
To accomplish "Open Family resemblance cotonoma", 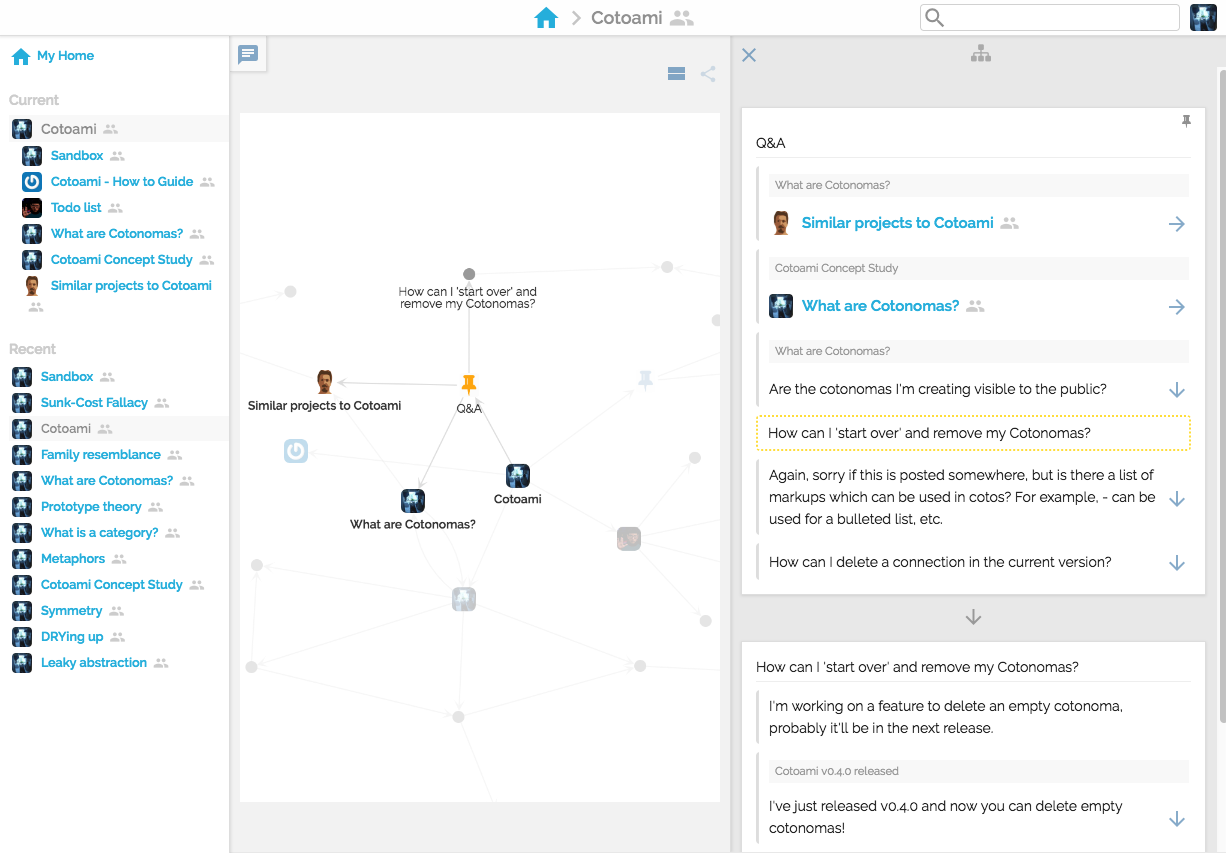I will click(x=101, y=454).
